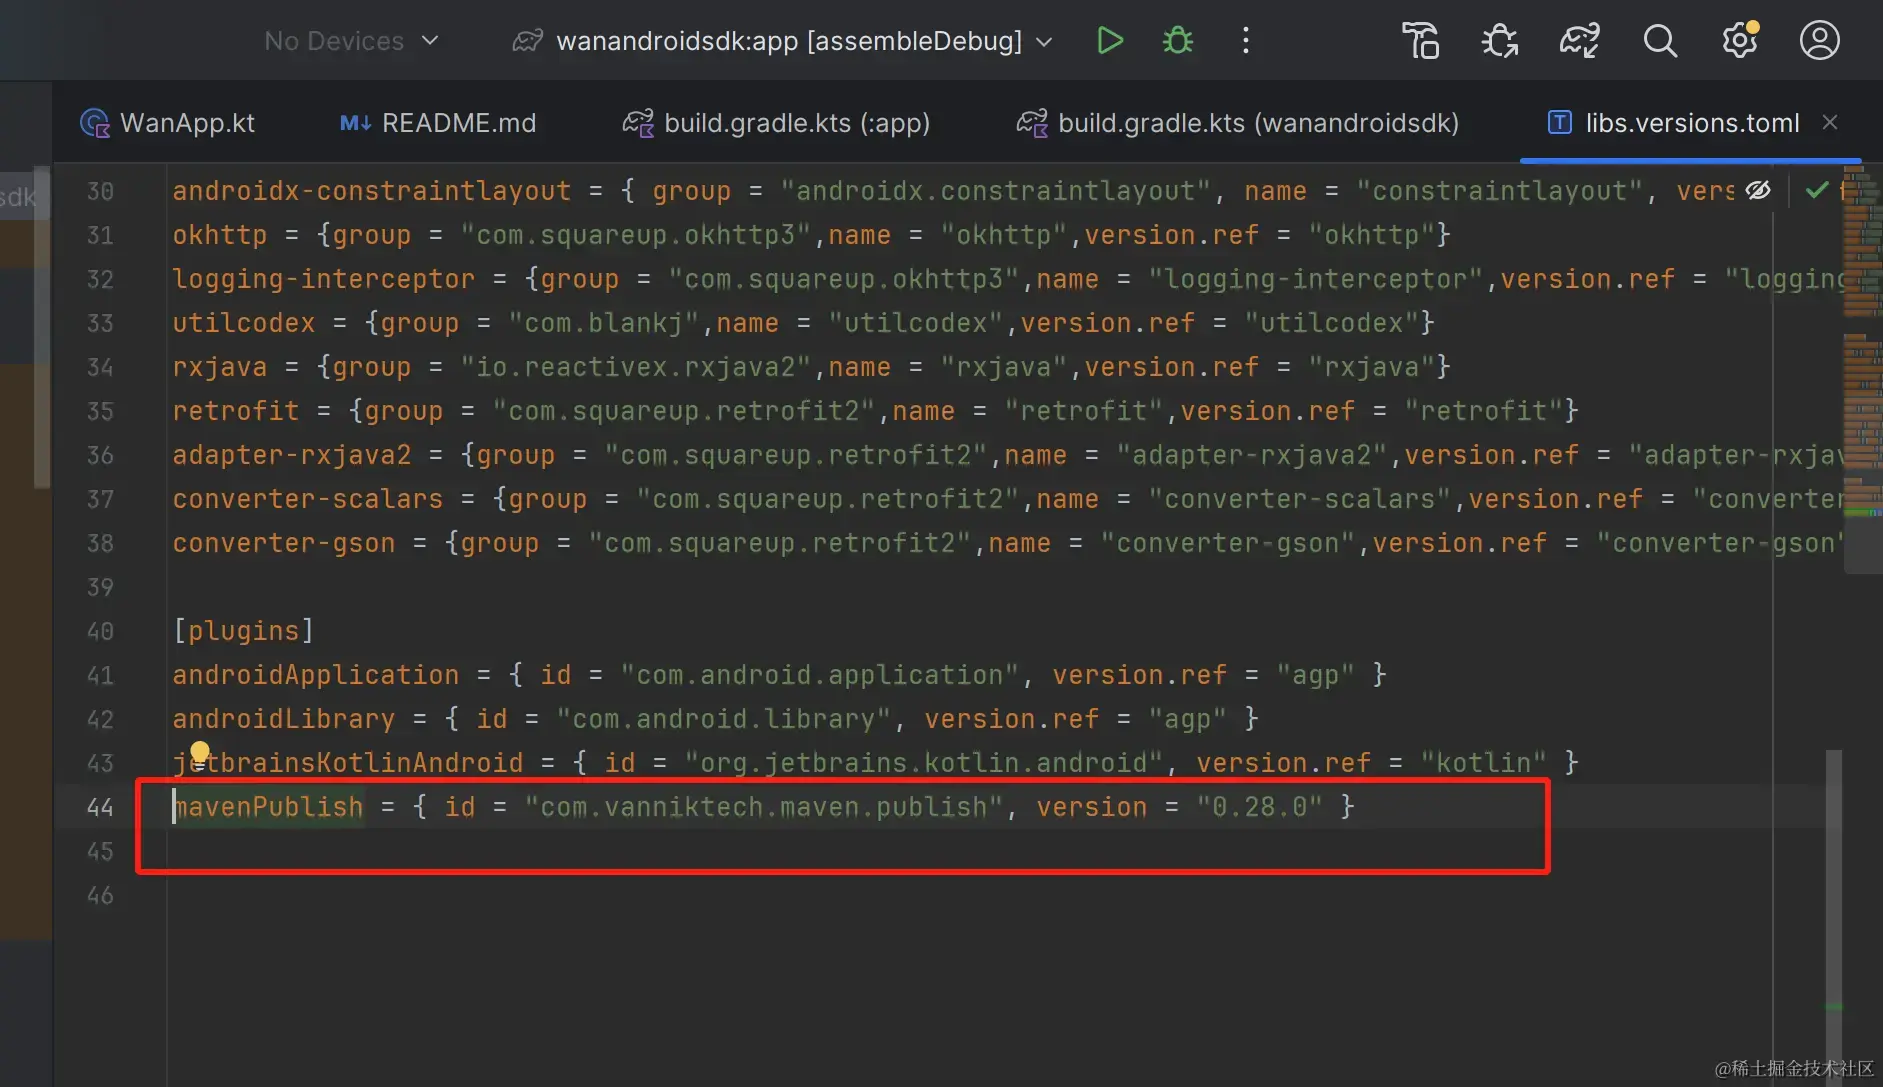Click the error stripe minimap at right edge
The image size is (1883, 1087).
tap(1862, 370)
